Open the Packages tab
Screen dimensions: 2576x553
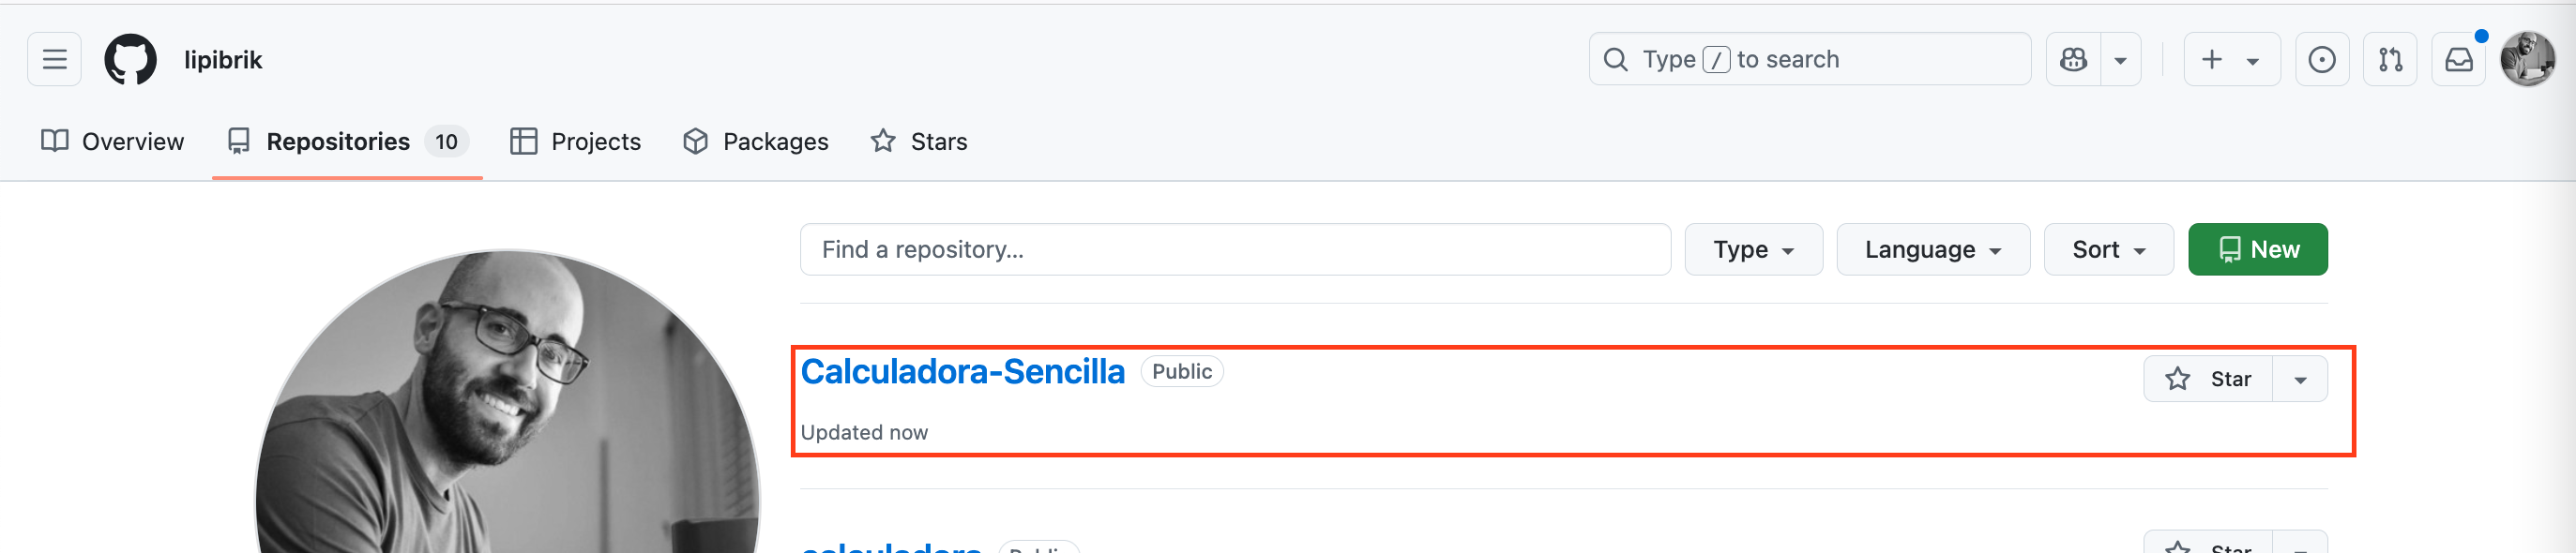tap(756, 141)
